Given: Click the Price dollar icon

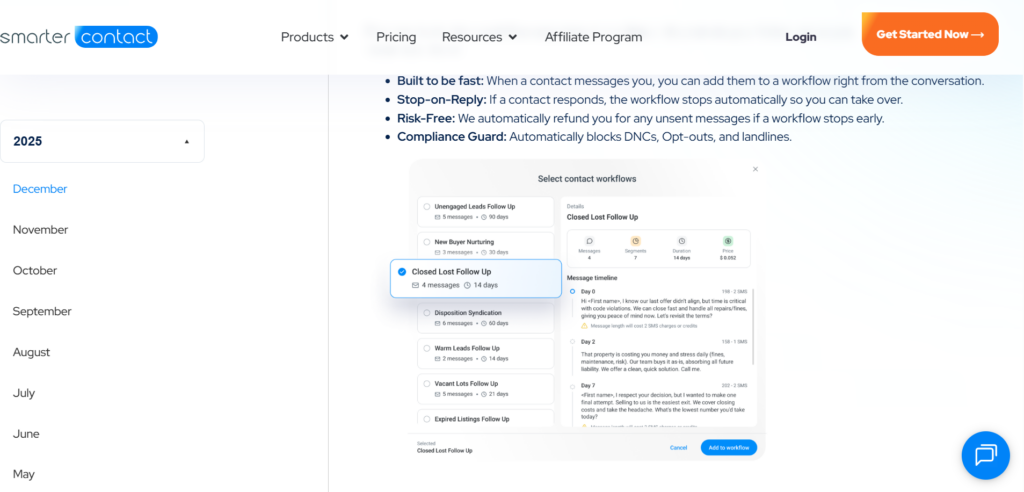Looking at the screenshot, I should point(728,240).
